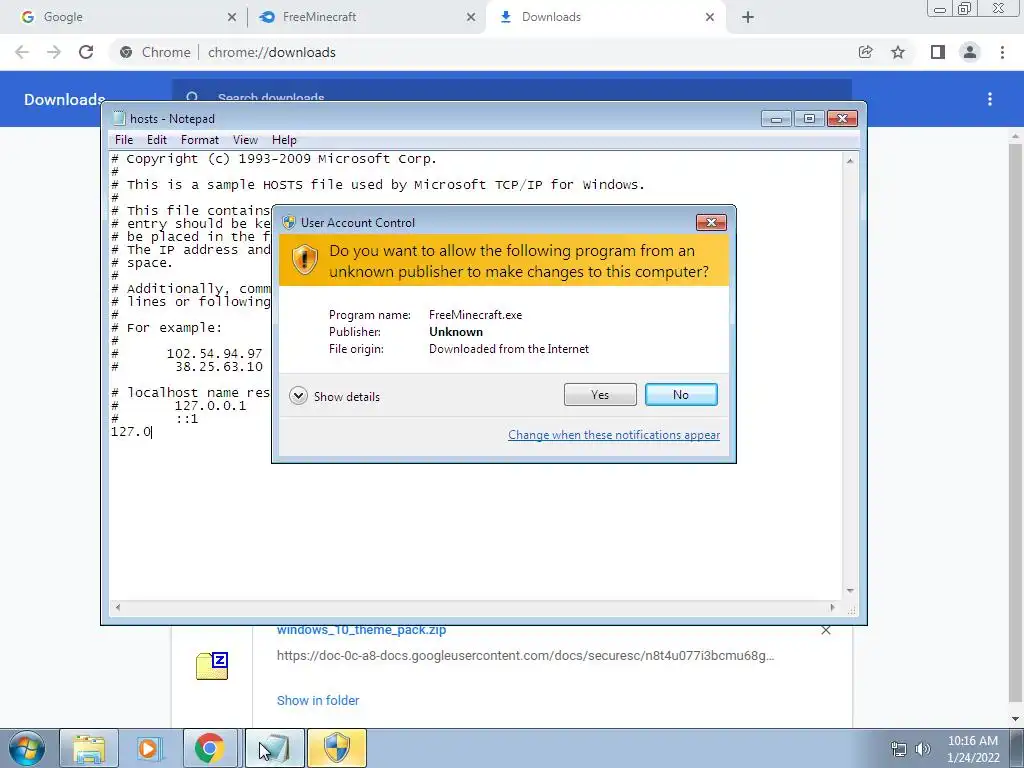The width and height of the screenshot is (1024, 768).
Task: Open Chrome profile avatar
Action: (970, 52)
